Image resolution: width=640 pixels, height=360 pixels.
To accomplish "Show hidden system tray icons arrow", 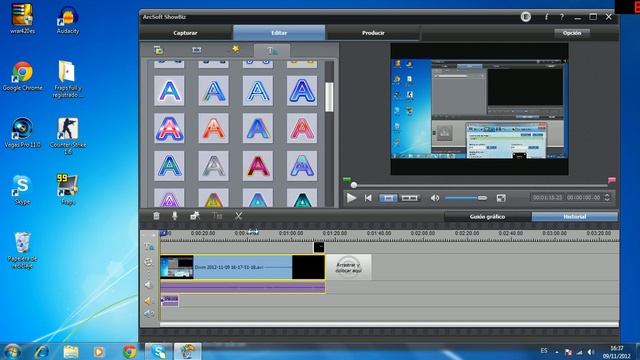I will tap(557, 351).
